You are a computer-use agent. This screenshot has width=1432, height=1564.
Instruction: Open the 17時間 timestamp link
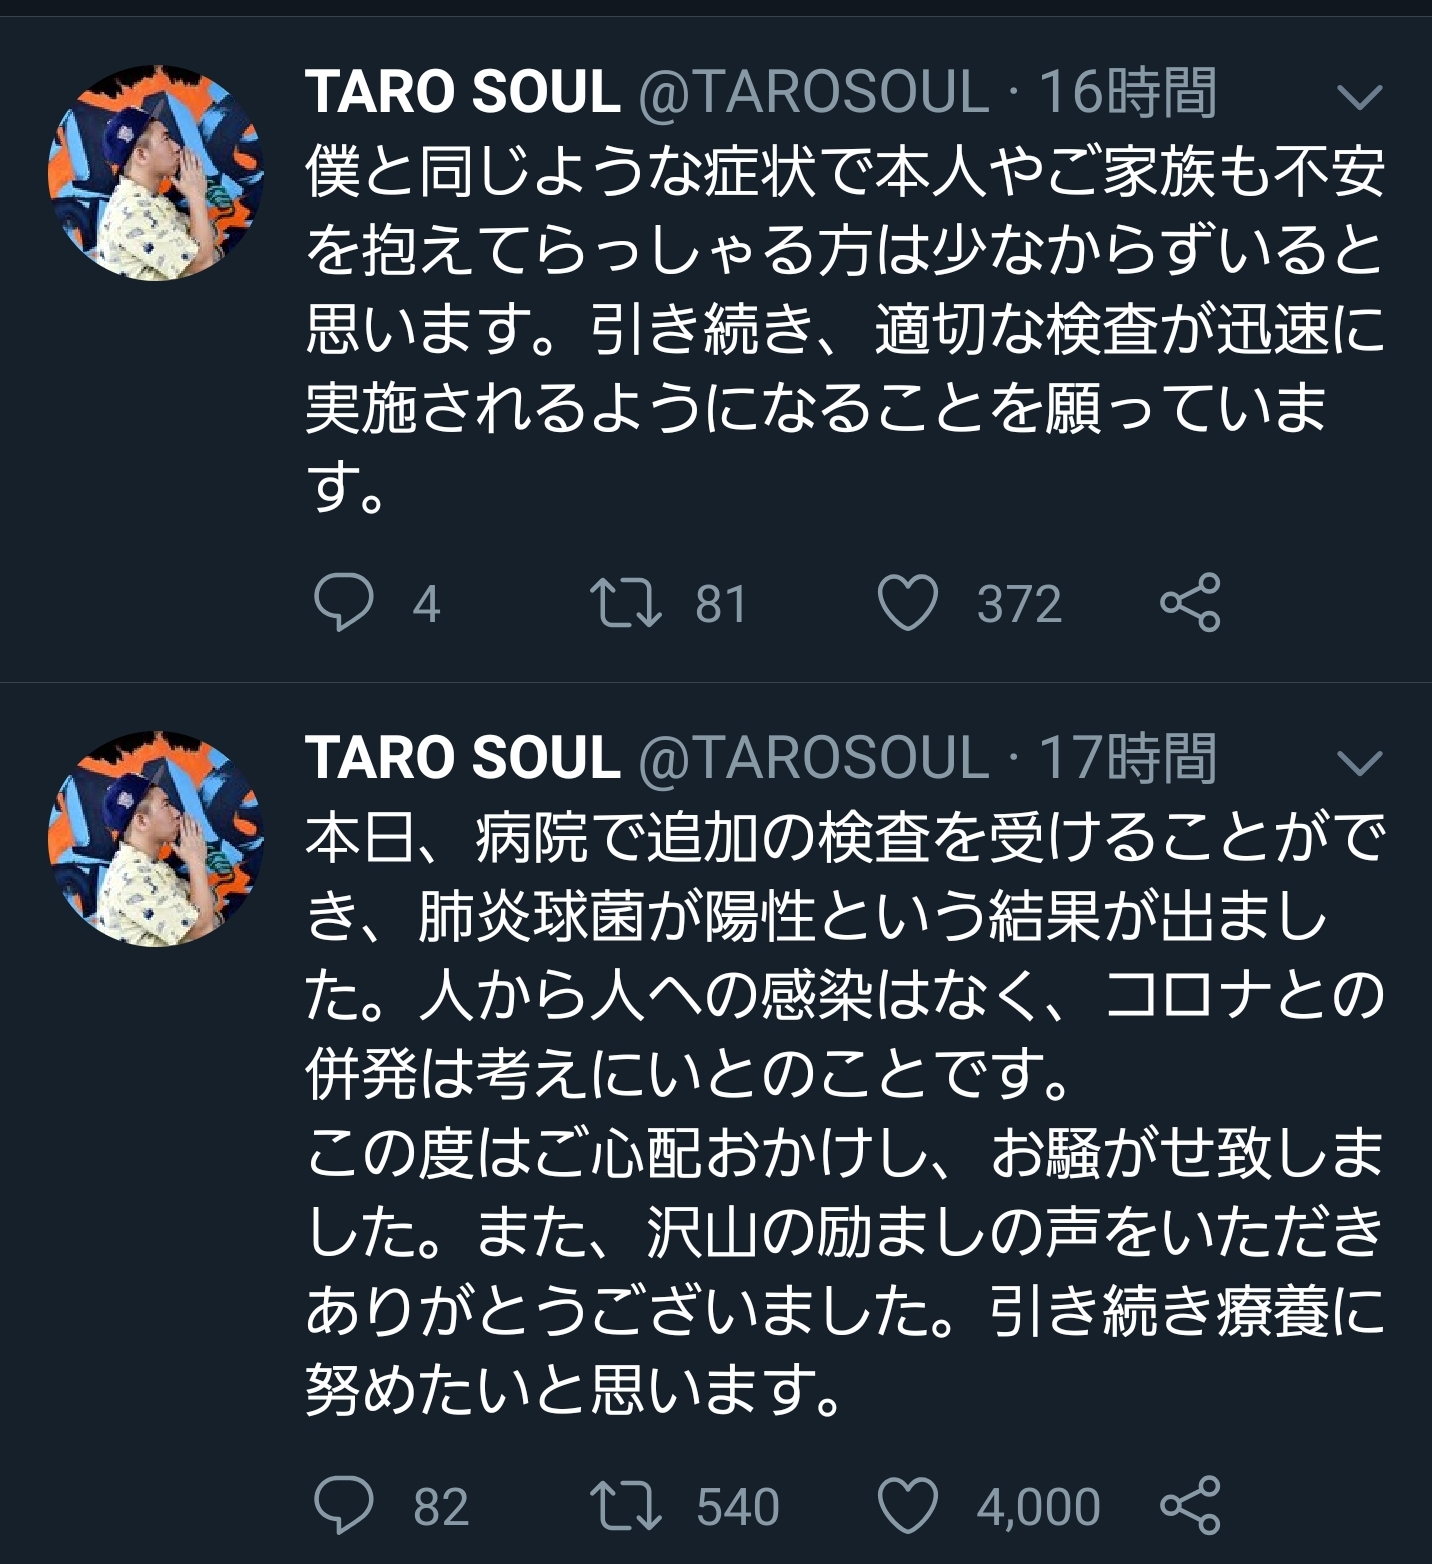coord(1127,758)
